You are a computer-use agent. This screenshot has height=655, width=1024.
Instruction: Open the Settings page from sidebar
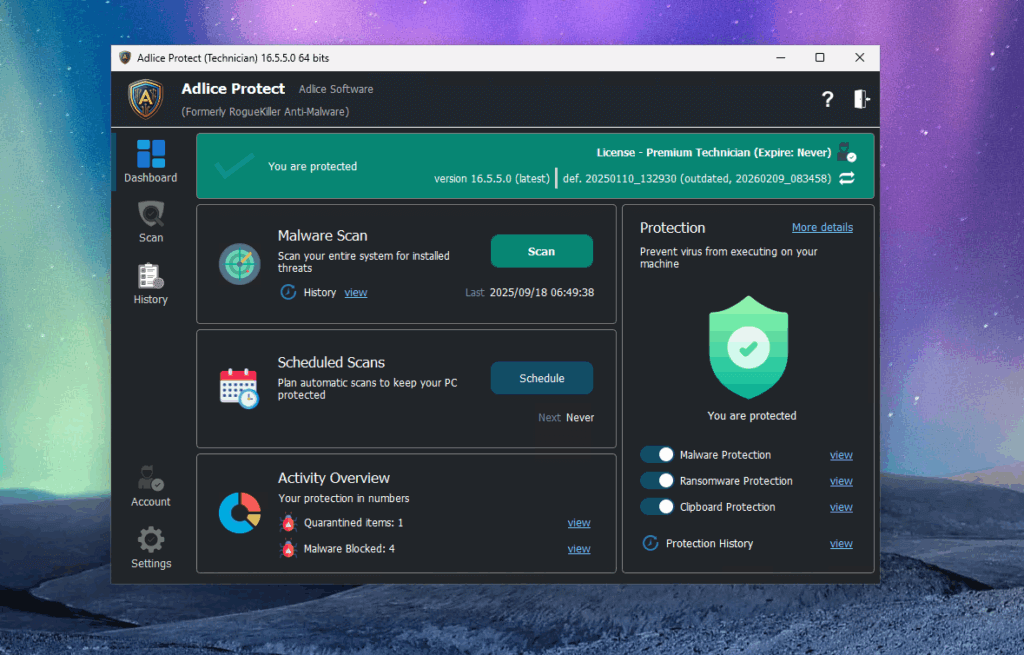click(151, 548)
